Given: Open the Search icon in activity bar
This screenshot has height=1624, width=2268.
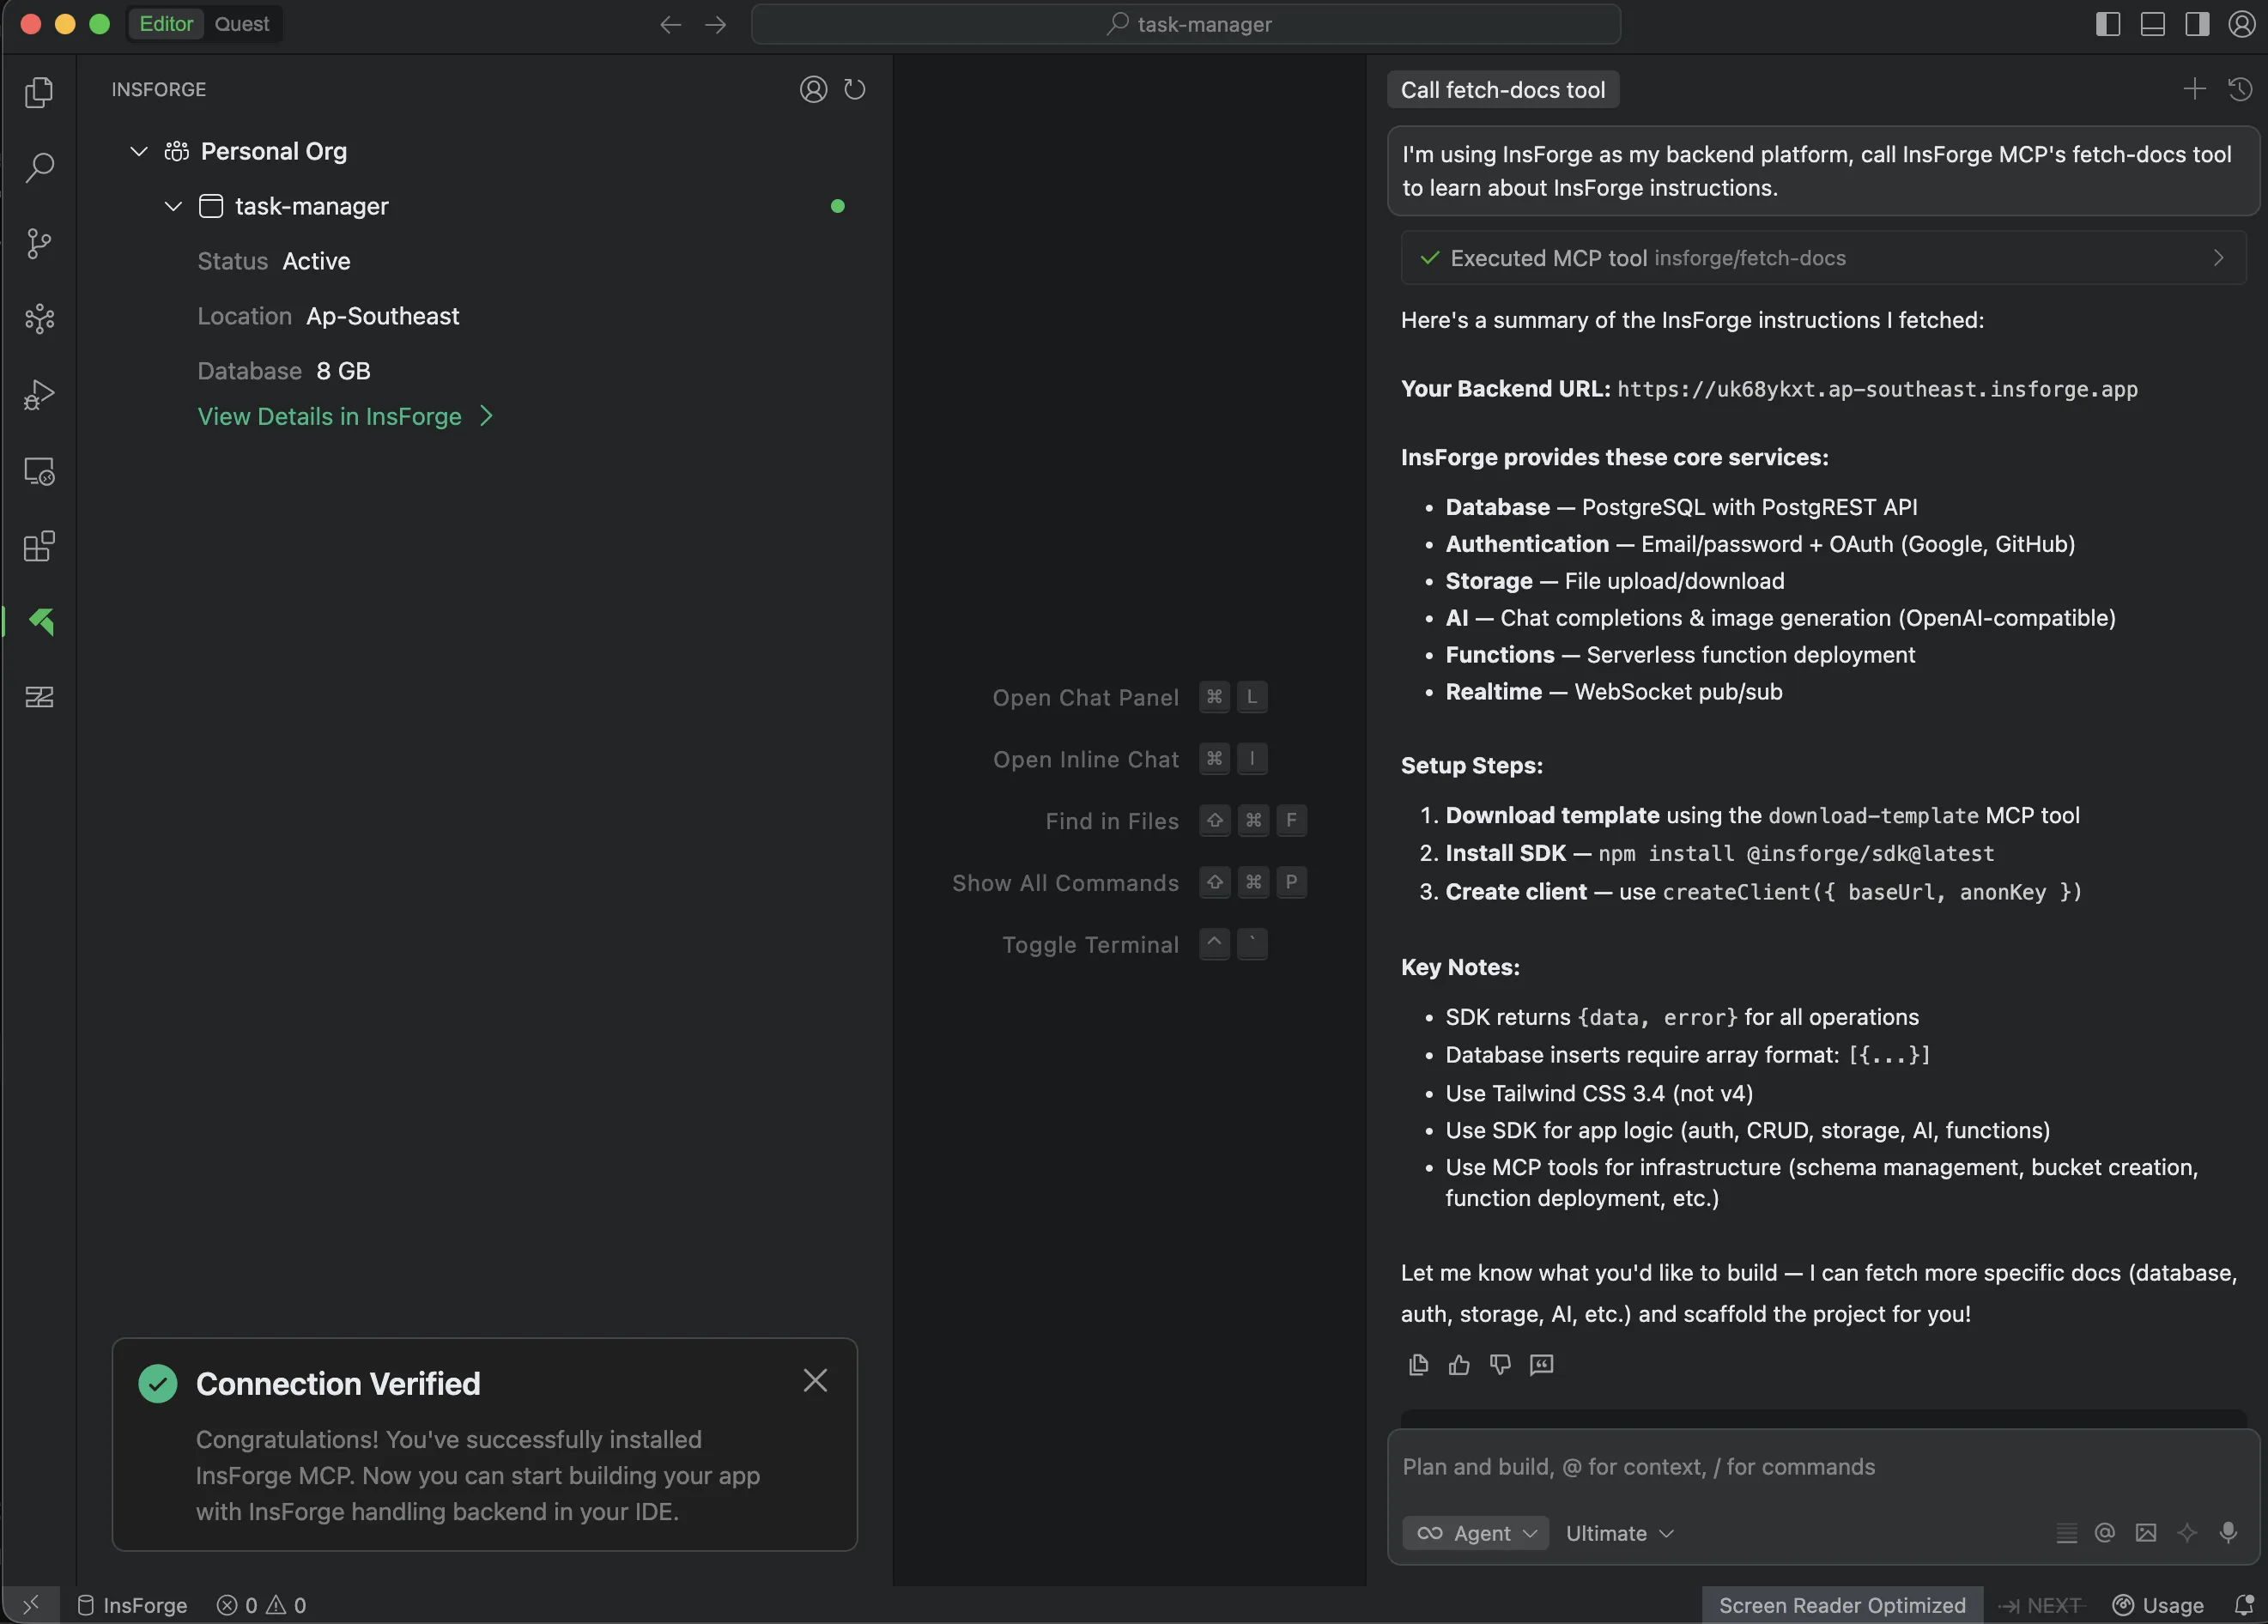Looking at the screenshot, I should tap(39, 167).
